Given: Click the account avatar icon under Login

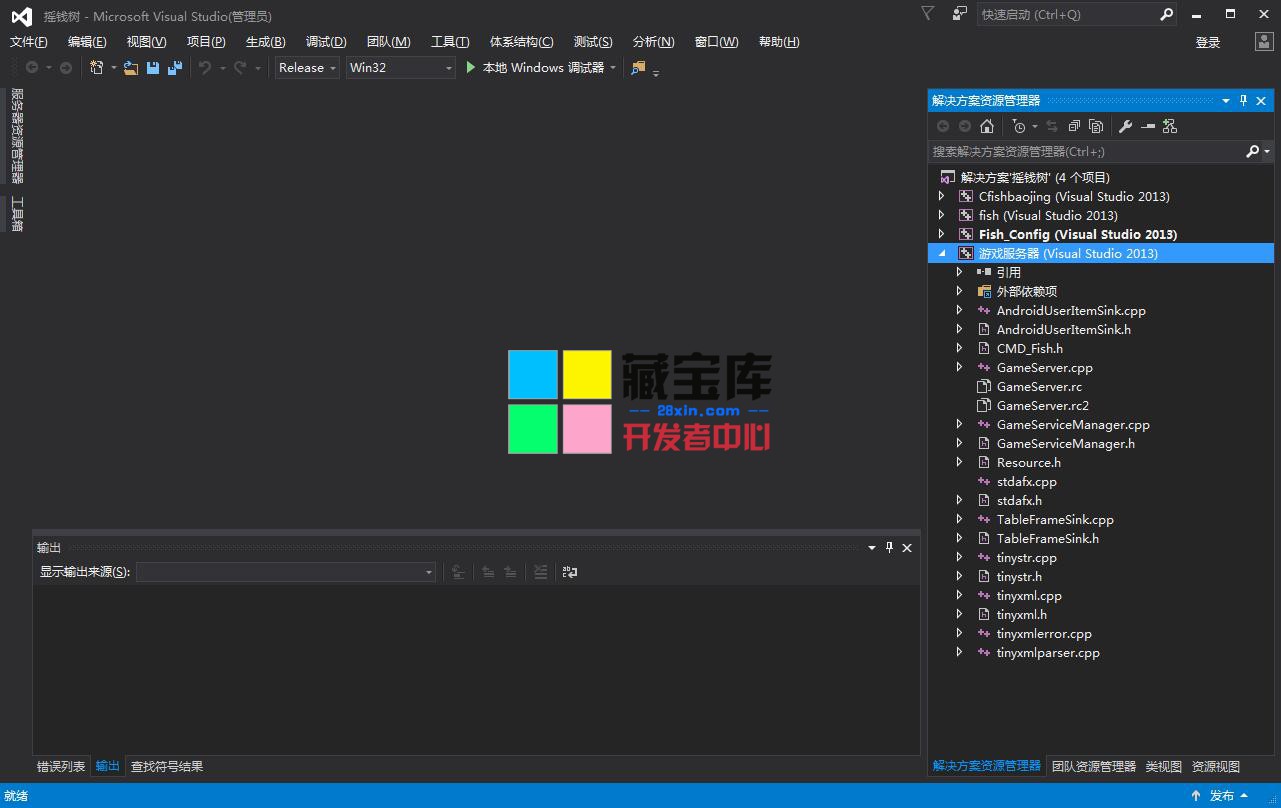Looking at the screenshot, I should [x=1265, y=42].
